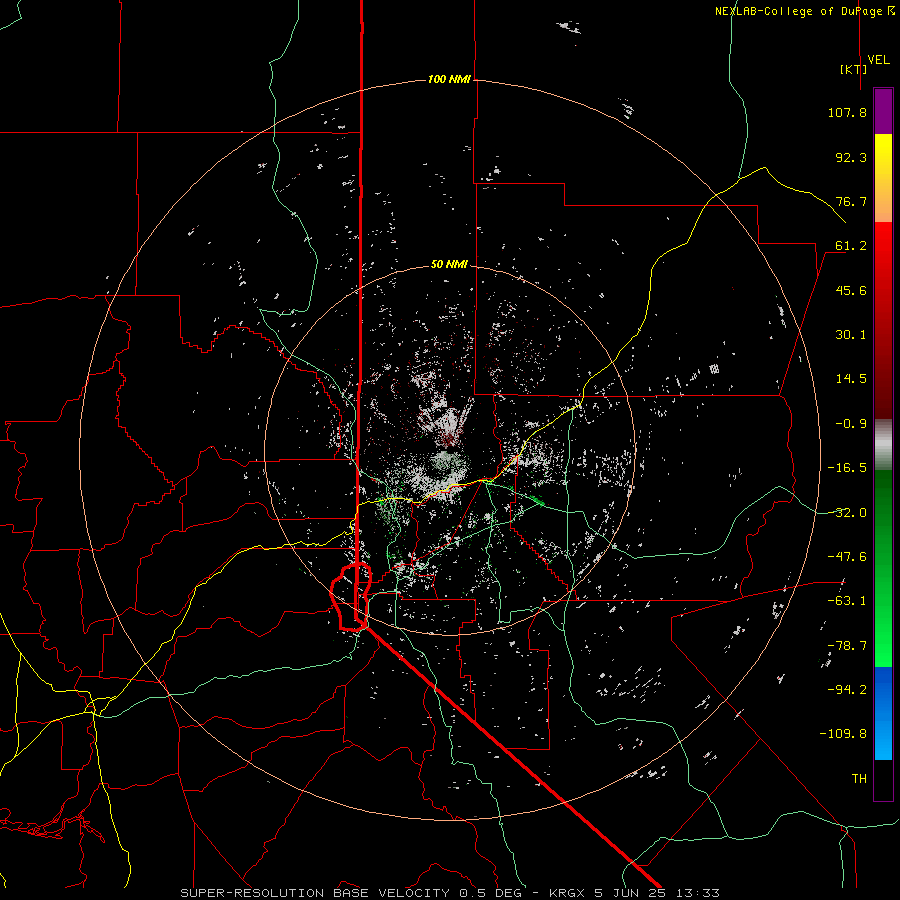Click the 50 NMI range ring label
The height and width of the screenshot is (900, 900).
tap(449, 265)
